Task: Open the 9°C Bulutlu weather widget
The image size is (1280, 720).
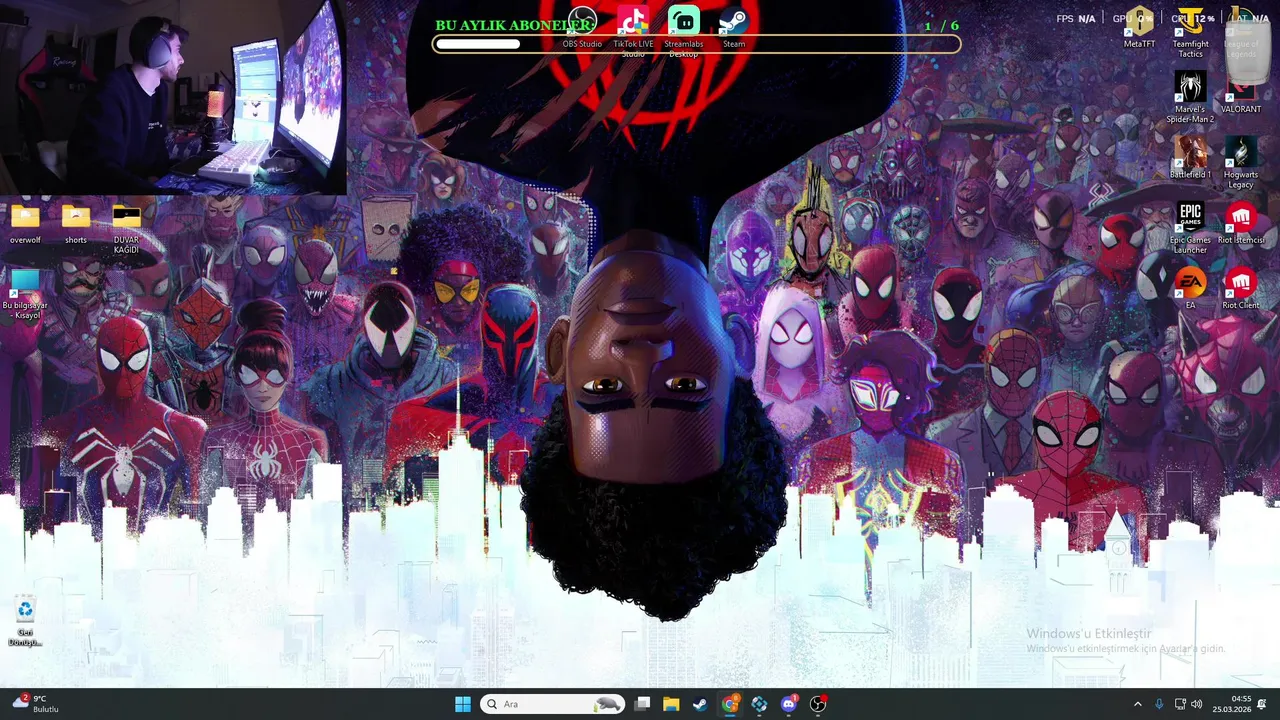Action: point(36,704)
